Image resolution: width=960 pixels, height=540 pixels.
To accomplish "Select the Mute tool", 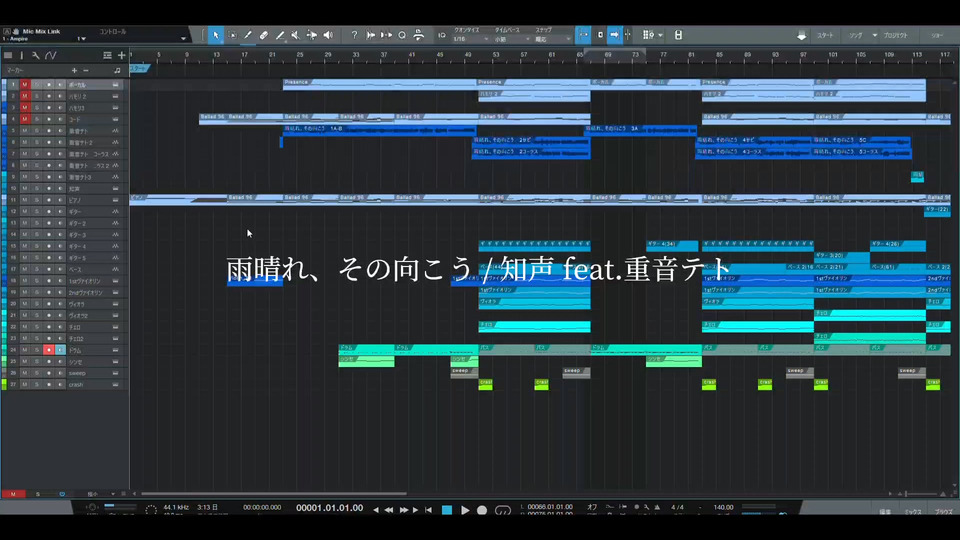I will point(296,35).
